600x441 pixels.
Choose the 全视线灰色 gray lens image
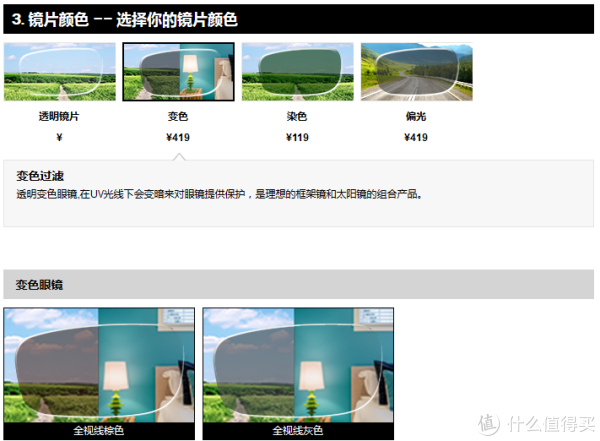pyautogui.click(x=297, y=365)
